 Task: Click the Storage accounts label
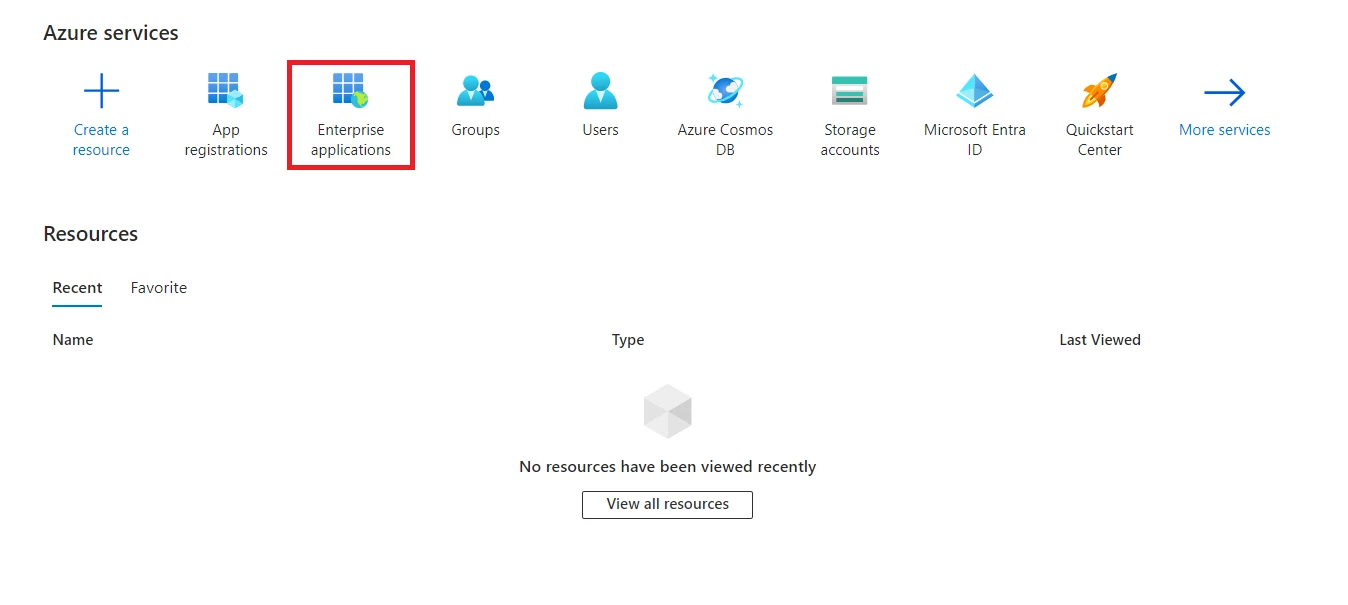850,140
